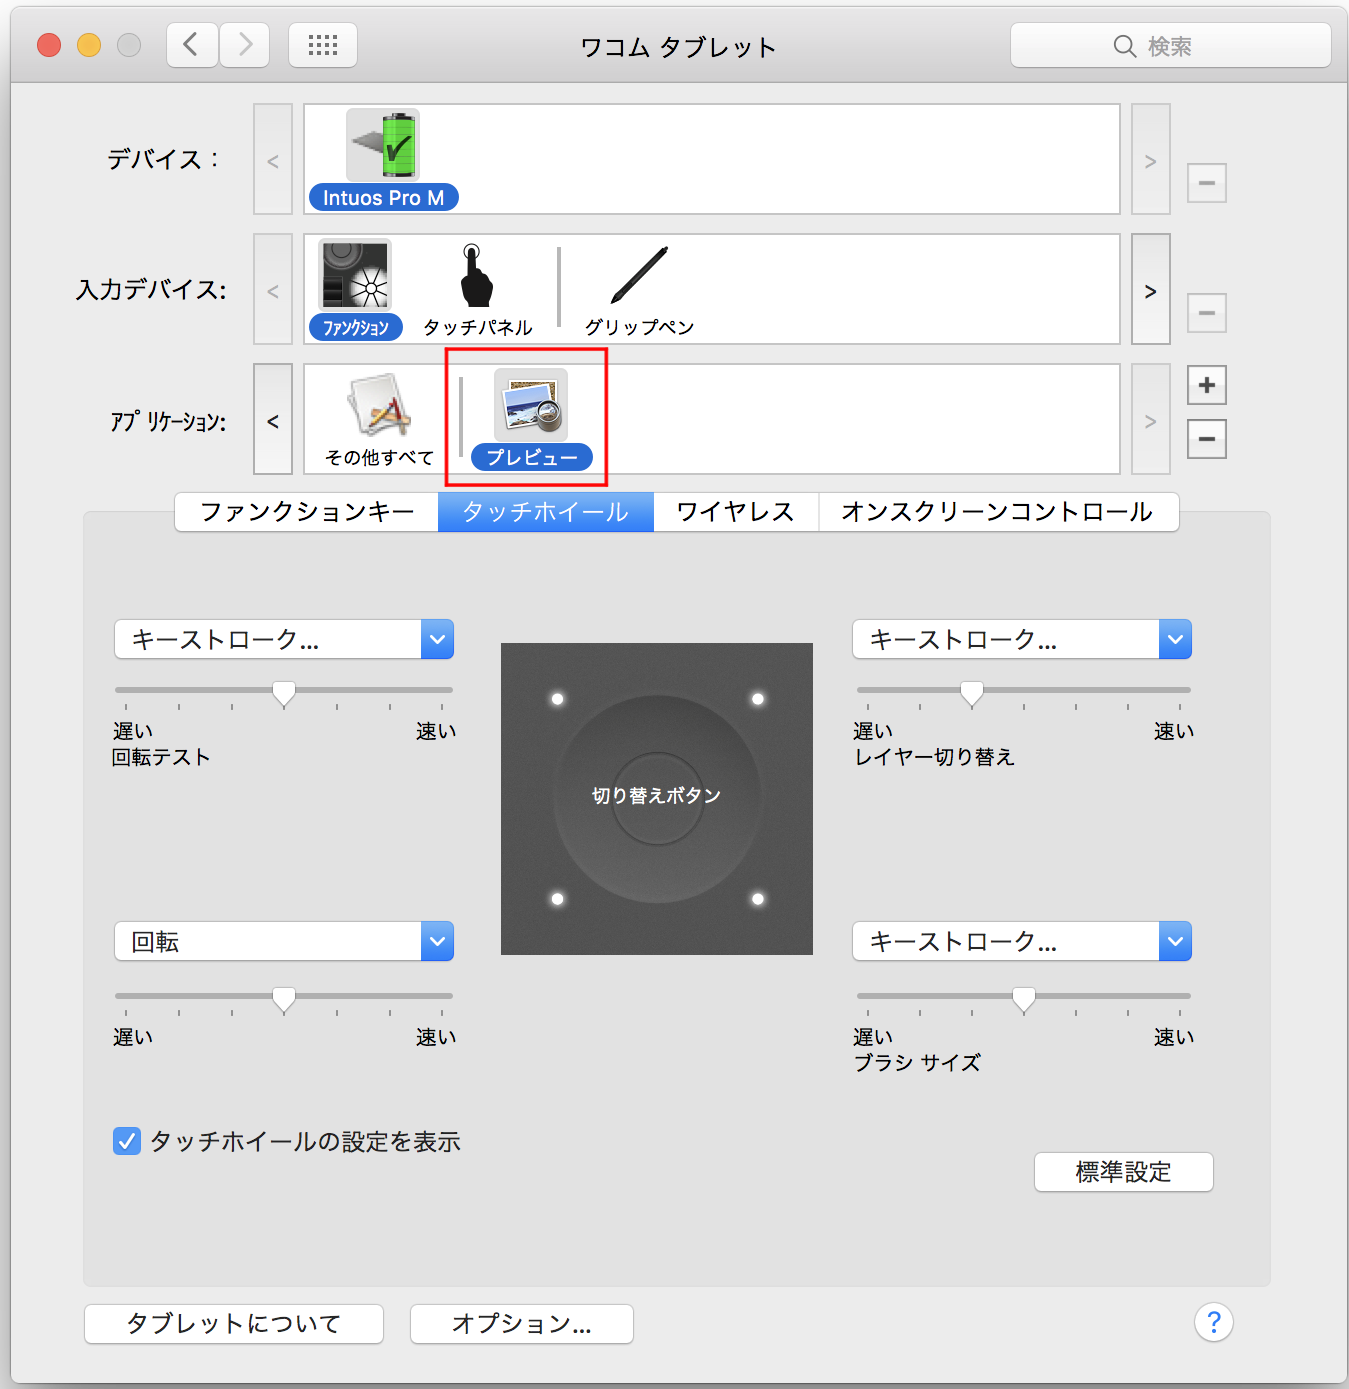
Task: Select the 'その他すべて' application icon
Action: [379, 407]
